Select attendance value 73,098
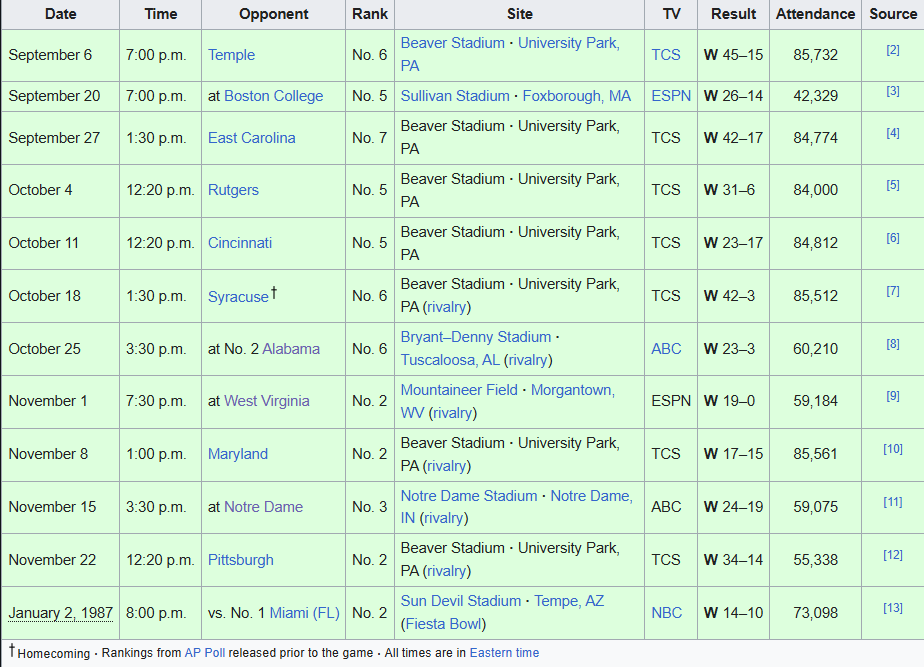The width and height of the screenshot is (924, 667). [815, 613]
